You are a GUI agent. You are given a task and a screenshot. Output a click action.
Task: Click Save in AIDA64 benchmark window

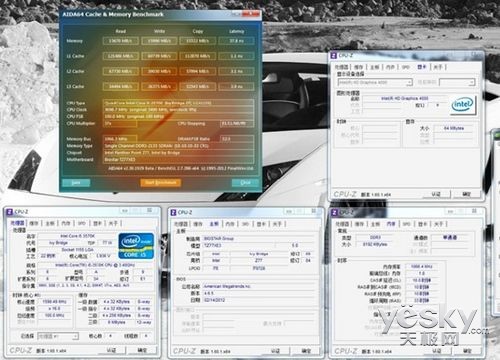click(76, 183)
